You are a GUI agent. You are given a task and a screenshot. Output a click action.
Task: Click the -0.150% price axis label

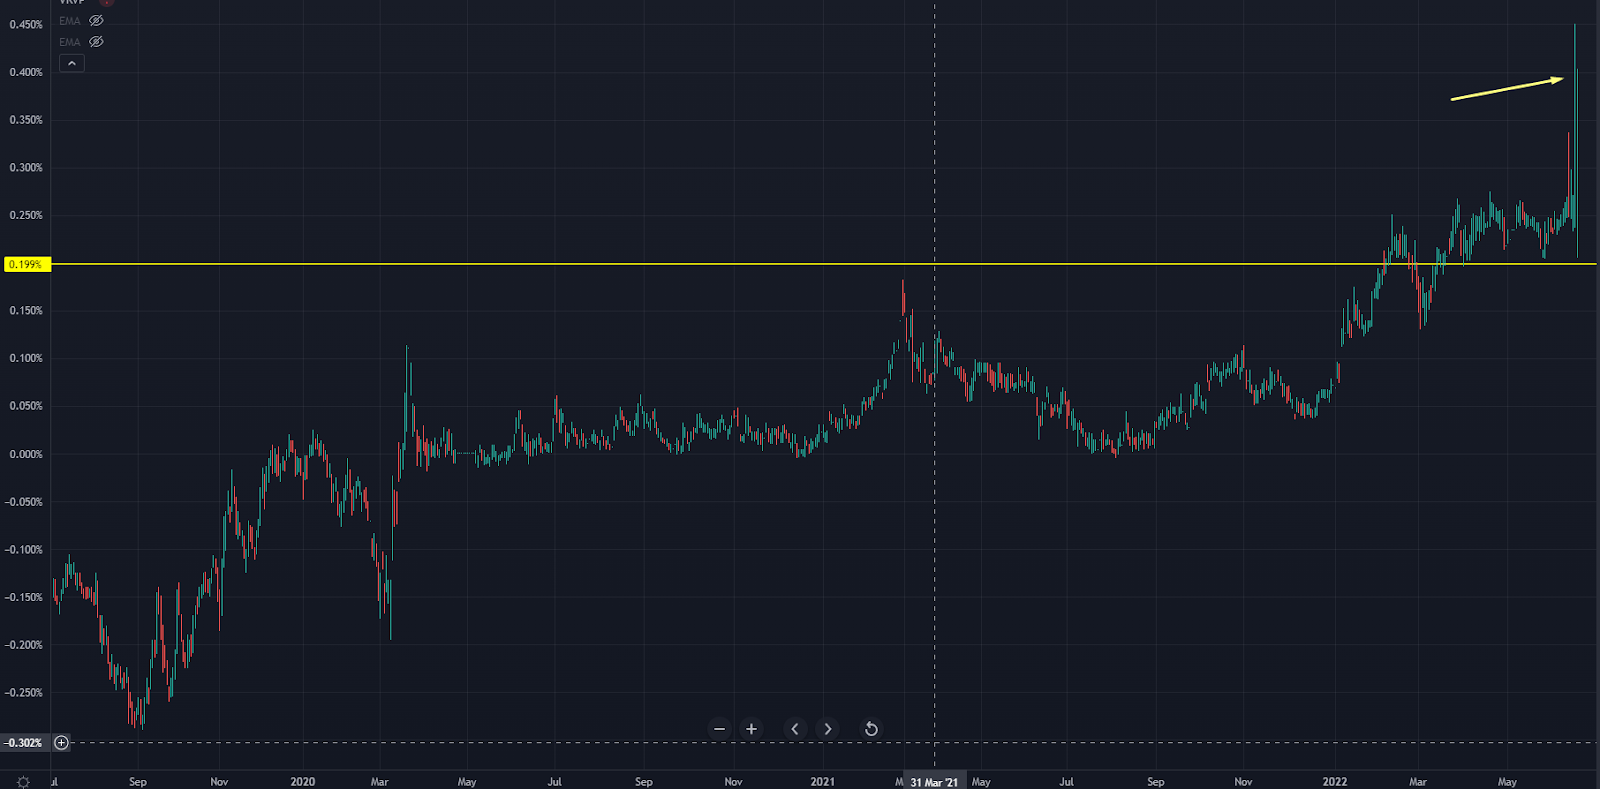click(x=24, y=597)
